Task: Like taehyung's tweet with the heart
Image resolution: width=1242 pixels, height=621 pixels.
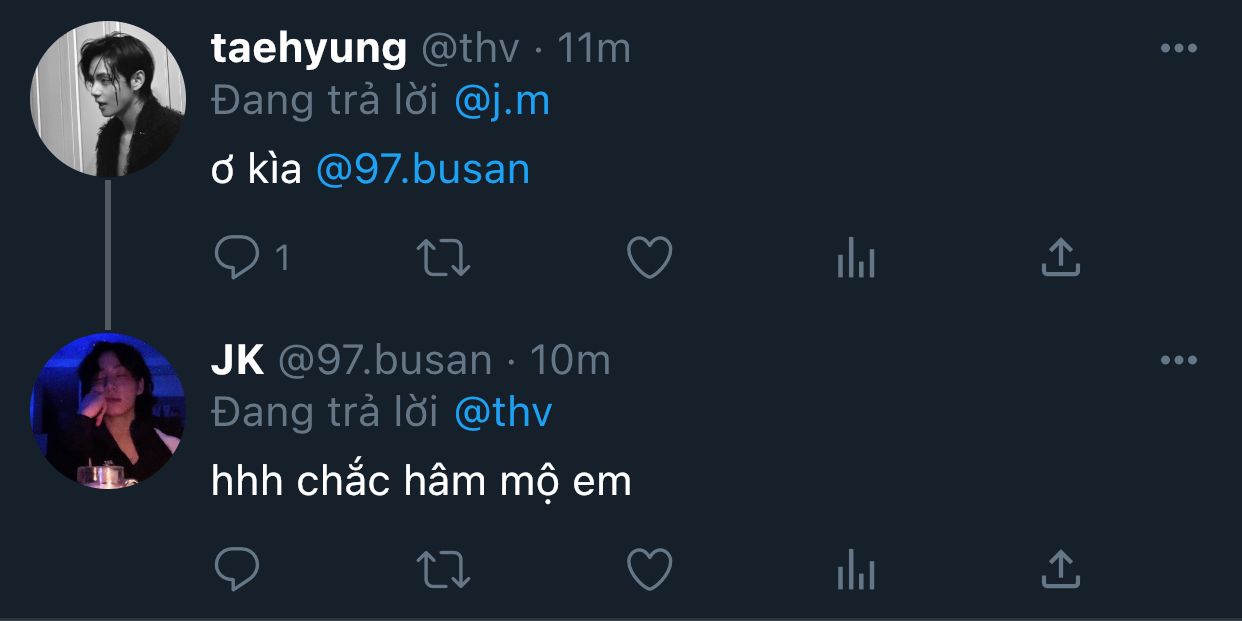Action: pos(649,258)
